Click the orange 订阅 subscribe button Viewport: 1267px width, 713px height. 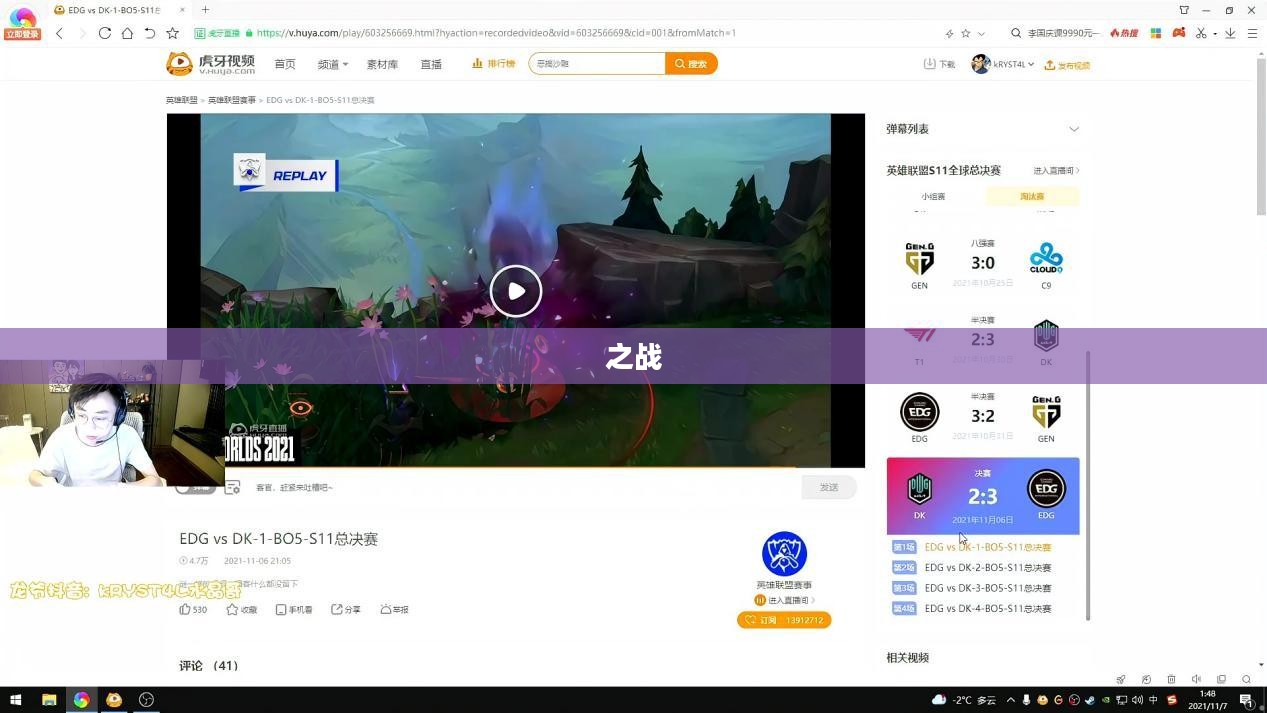coord(784,620)
